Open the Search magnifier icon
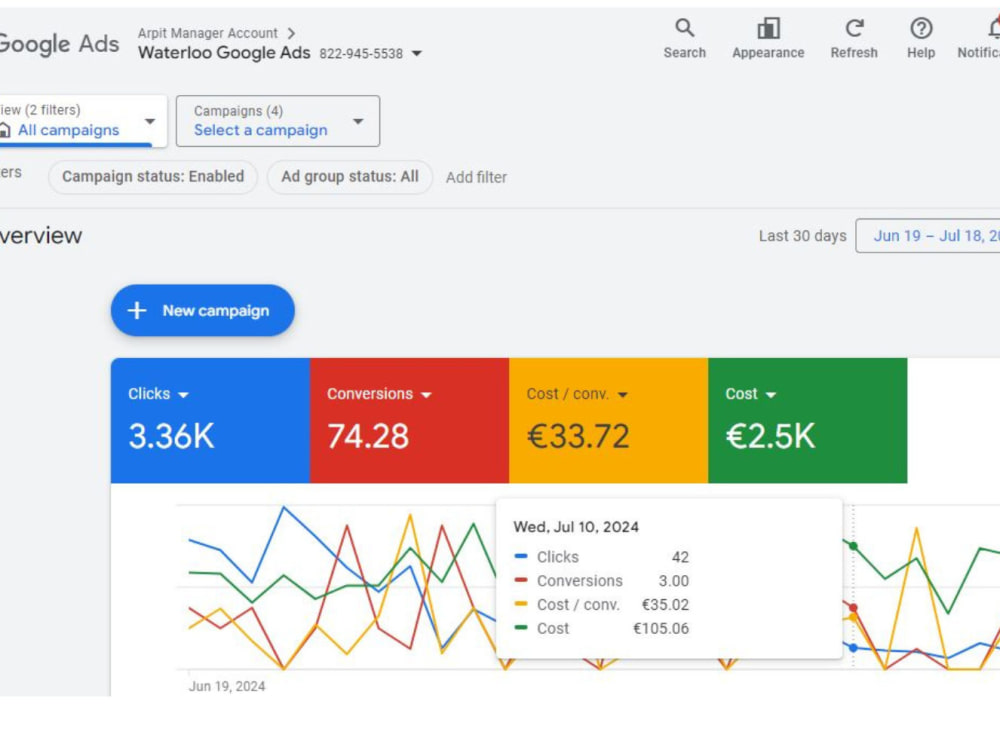The image size is (1000, 750). click(x=684, y=28)
